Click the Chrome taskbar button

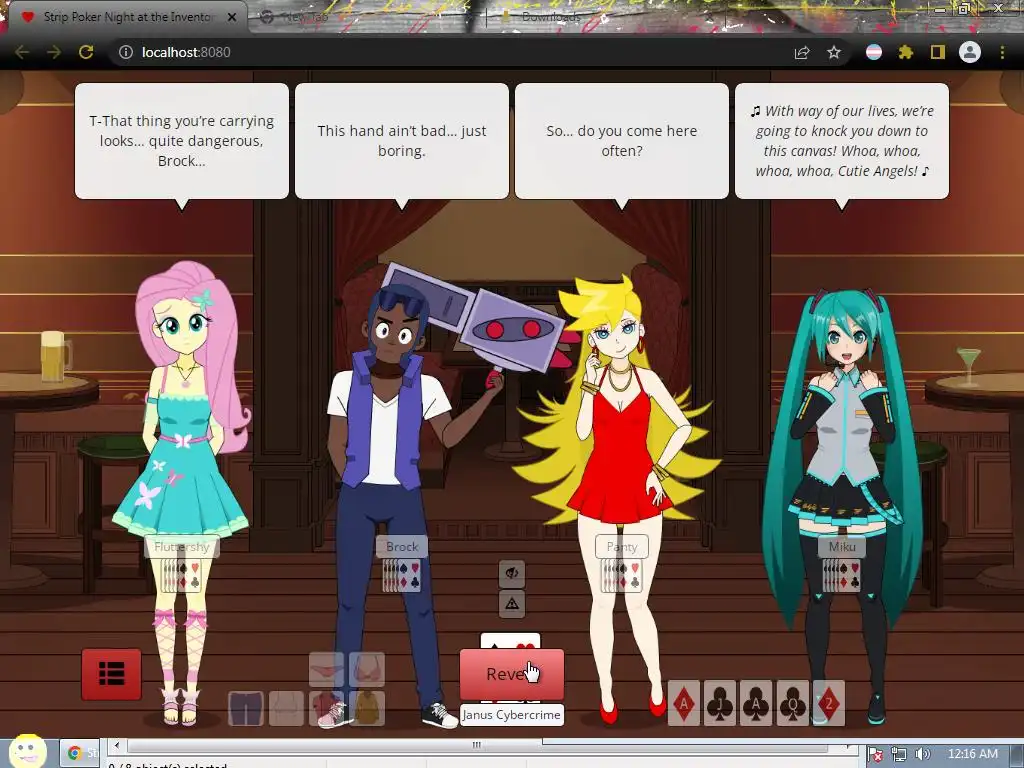coord(80,753)
